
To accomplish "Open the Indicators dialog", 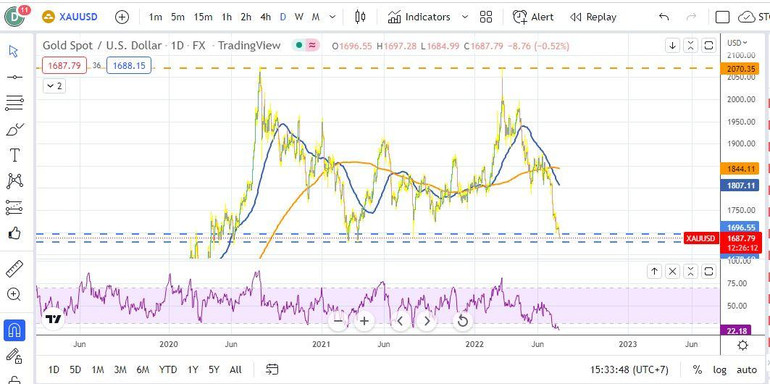I will [419, 17].
